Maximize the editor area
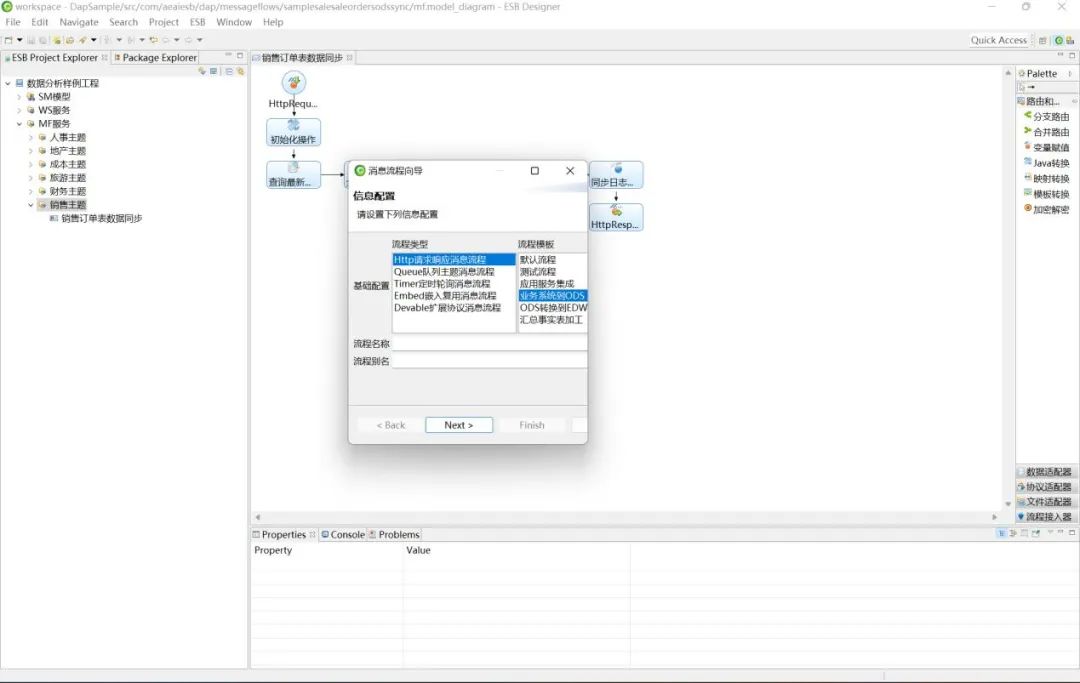The width and height of the screenshot is (1080, 683). (x=1072, y=55)
